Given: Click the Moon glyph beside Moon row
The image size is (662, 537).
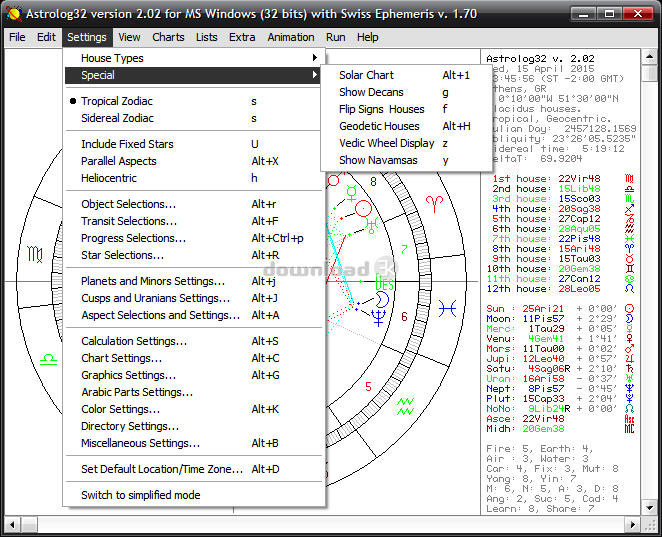Looking at the screenshot, I should [x=629, y=319].
